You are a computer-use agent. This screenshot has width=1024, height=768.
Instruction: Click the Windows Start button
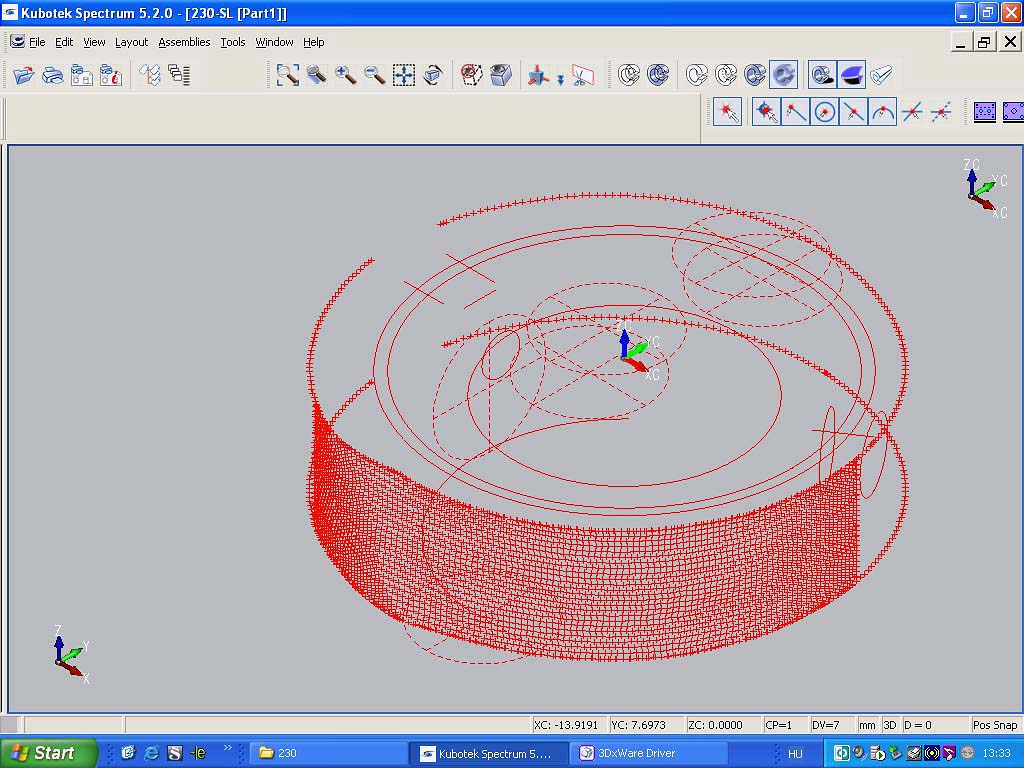tap(48, 753)
